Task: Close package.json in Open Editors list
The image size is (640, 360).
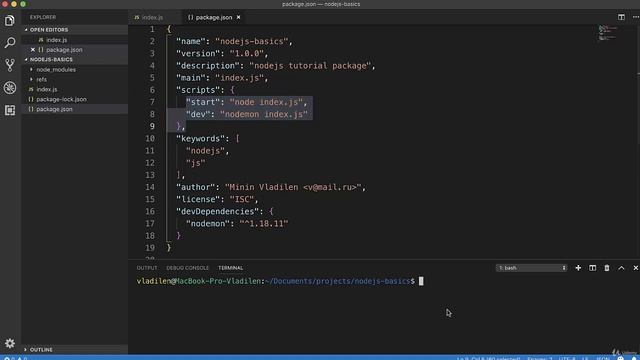Action: coord(33,50)
